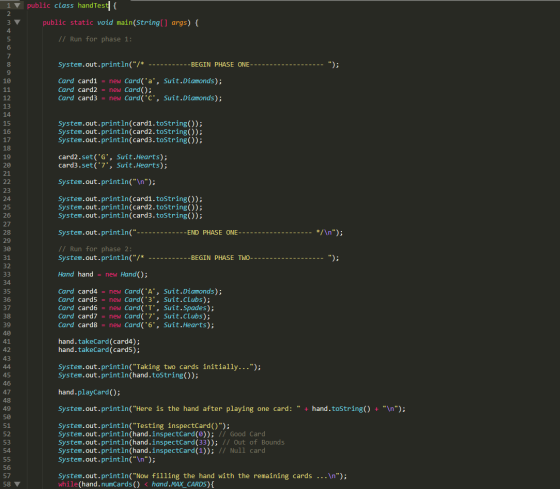
Task: Click the "END PHASE ONE" string text
Action: pyautogui.click(x=212, y=233)
